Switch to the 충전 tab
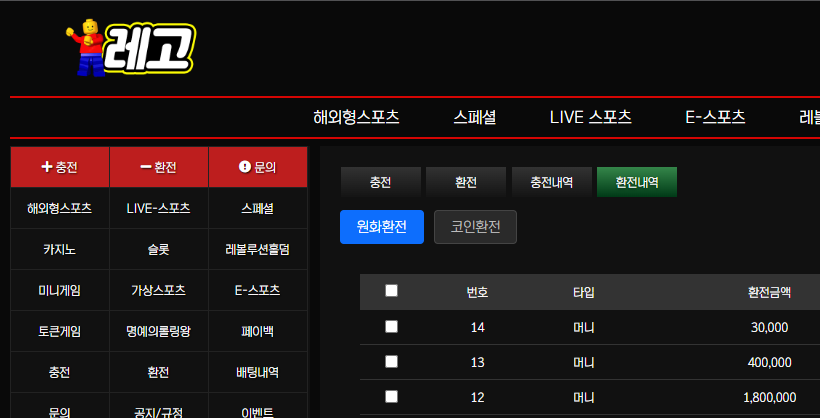Viewport: 820px width, 418px height. [x=381, y=182]
